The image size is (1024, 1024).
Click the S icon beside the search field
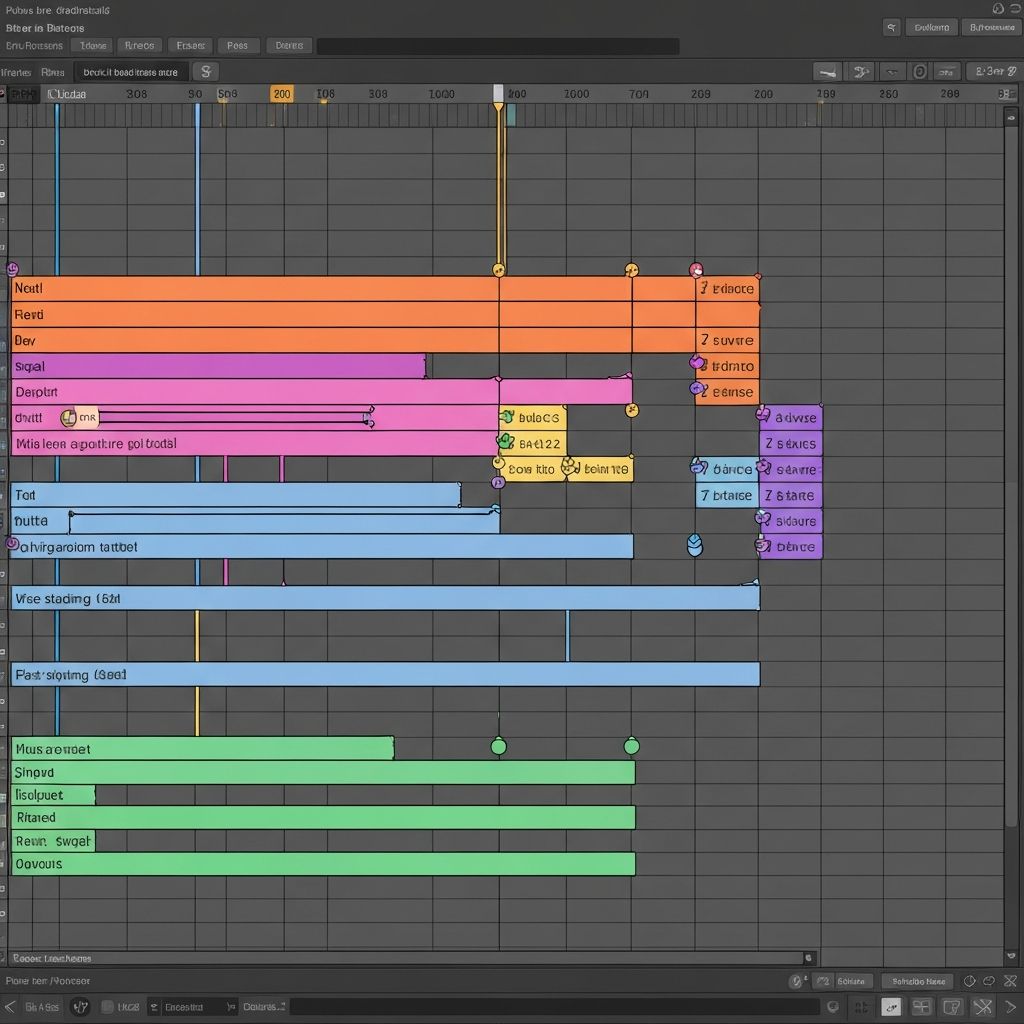coord(205,71)
